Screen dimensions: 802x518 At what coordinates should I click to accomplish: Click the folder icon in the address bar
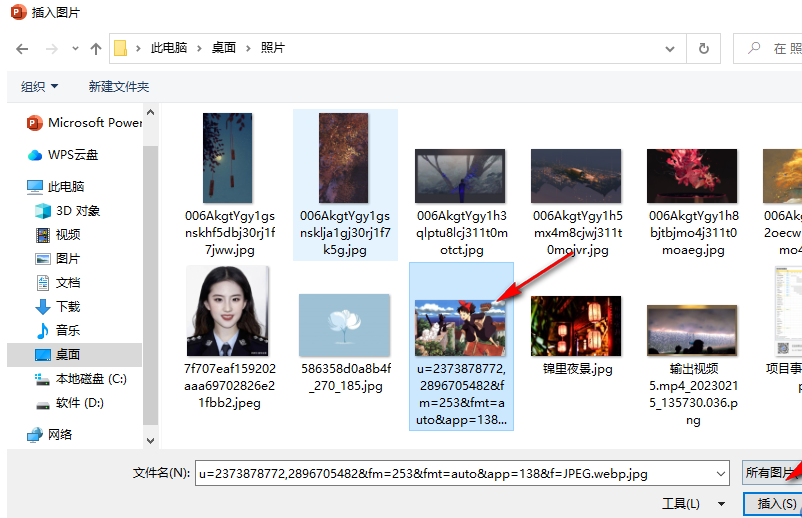[120, 48]
